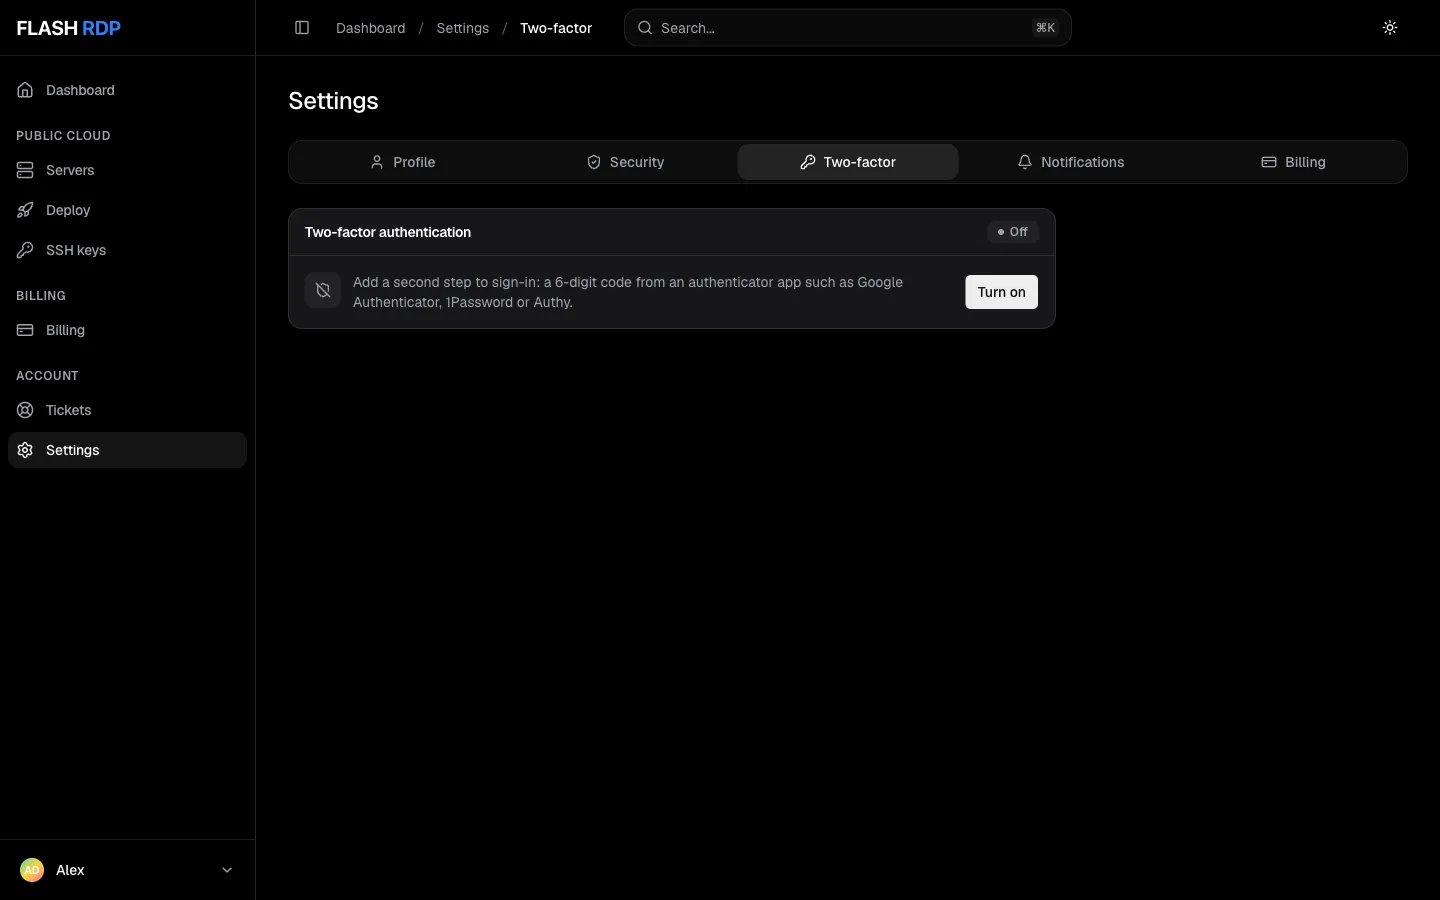Open the Notifications settings tab
This screenshot has width=1440, height=900.
click(1071, 162)
